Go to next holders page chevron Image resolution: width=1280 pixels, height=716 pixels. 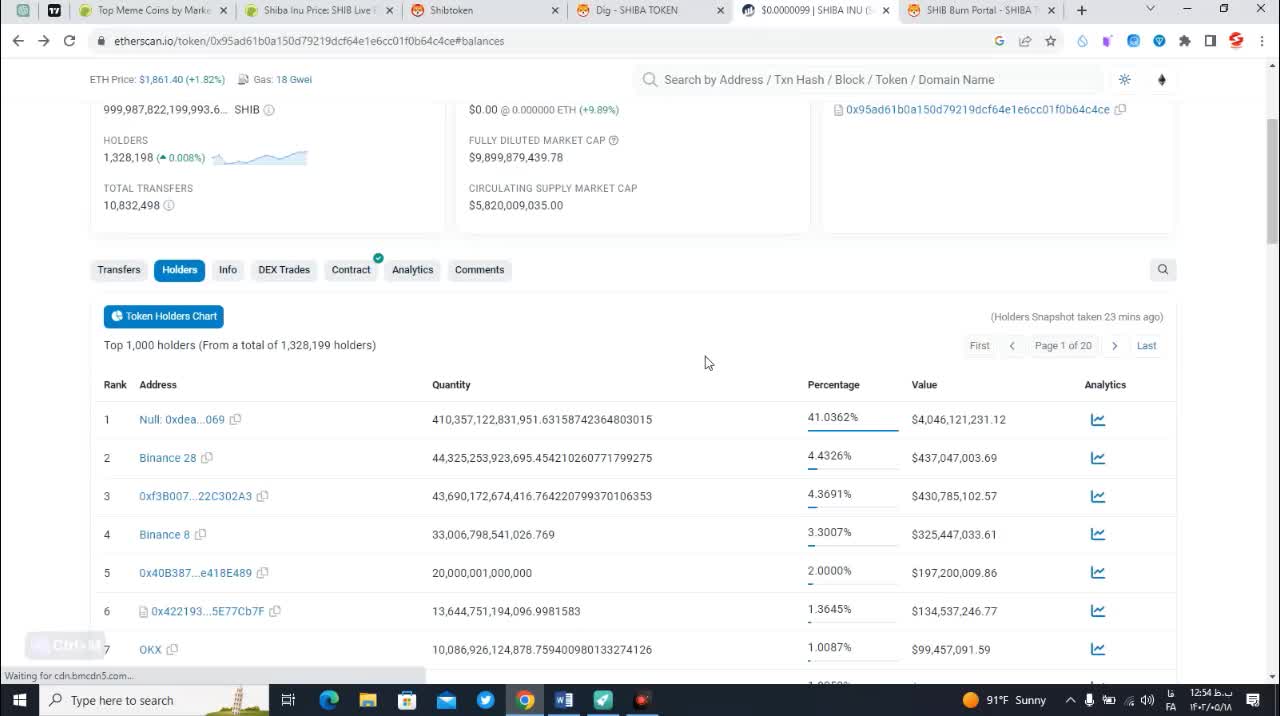click(1114, 346)
